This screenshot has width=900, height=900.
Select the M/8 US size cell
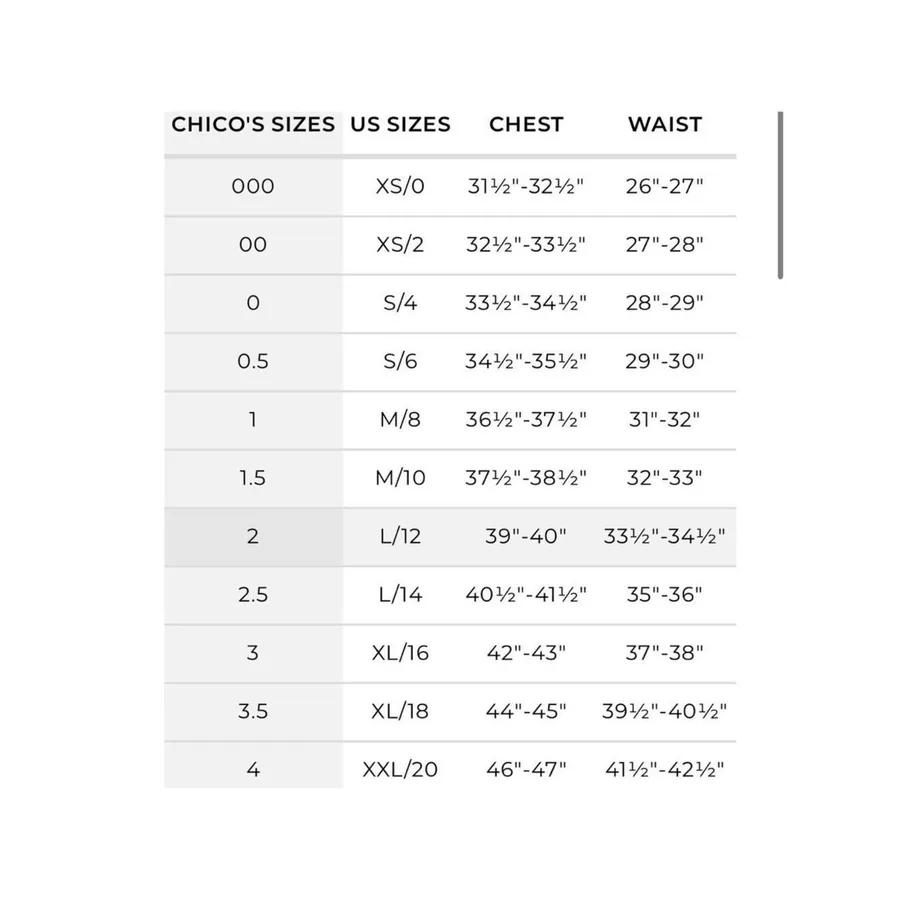point(400,420)
